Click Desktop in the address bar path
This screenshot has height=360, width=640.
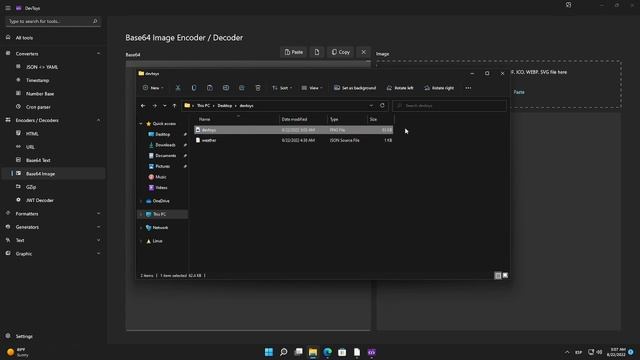point(224,106)
